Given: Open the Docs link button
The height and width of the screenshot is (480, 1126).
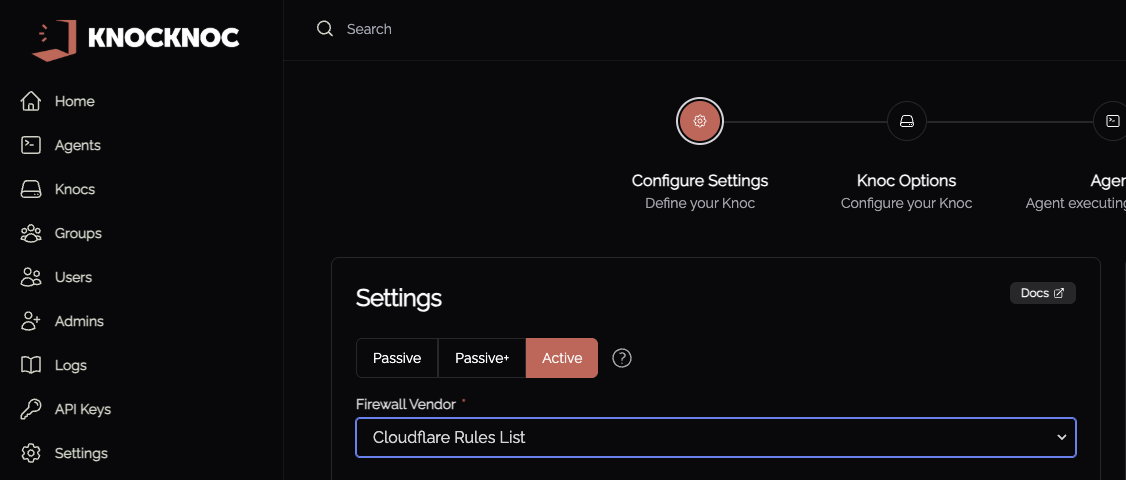Looking at the screenshot, I should click(x=1042, y=293).
